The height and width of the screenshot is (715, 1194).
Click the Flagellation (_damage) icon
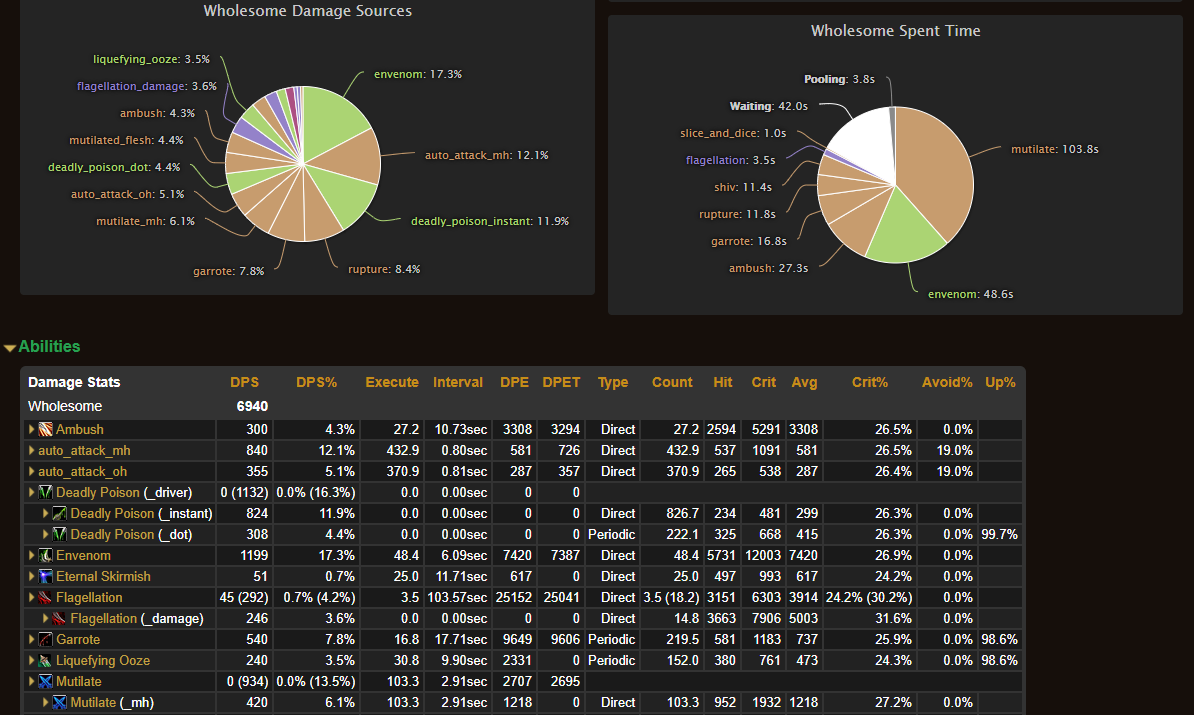tap(59, 618)
